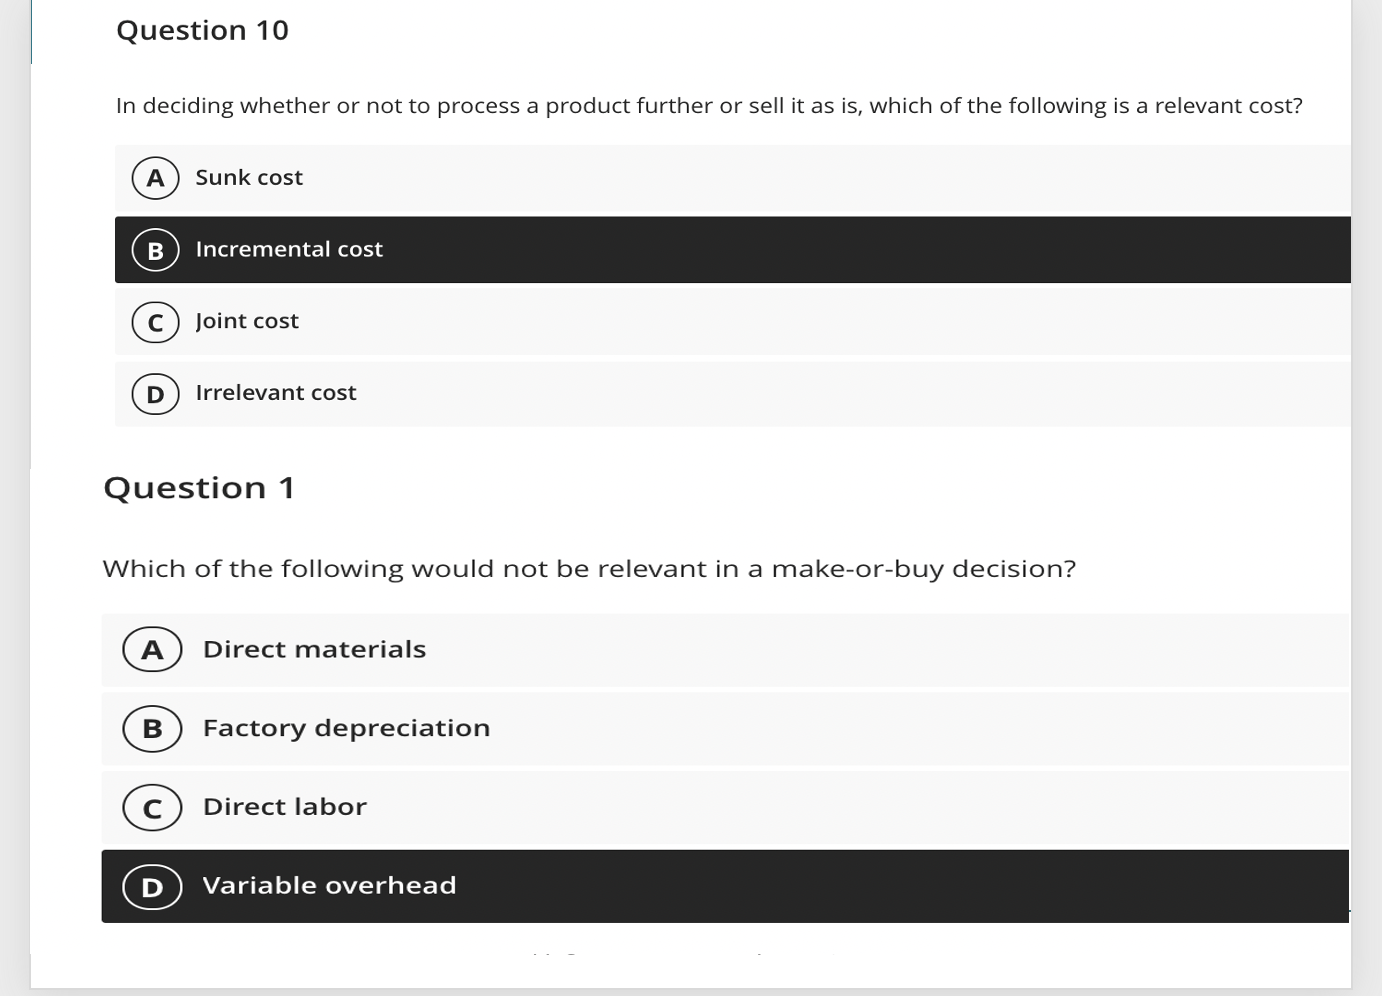
Task: Select the Sunk cost answer option
Action: tap(600, 178)
